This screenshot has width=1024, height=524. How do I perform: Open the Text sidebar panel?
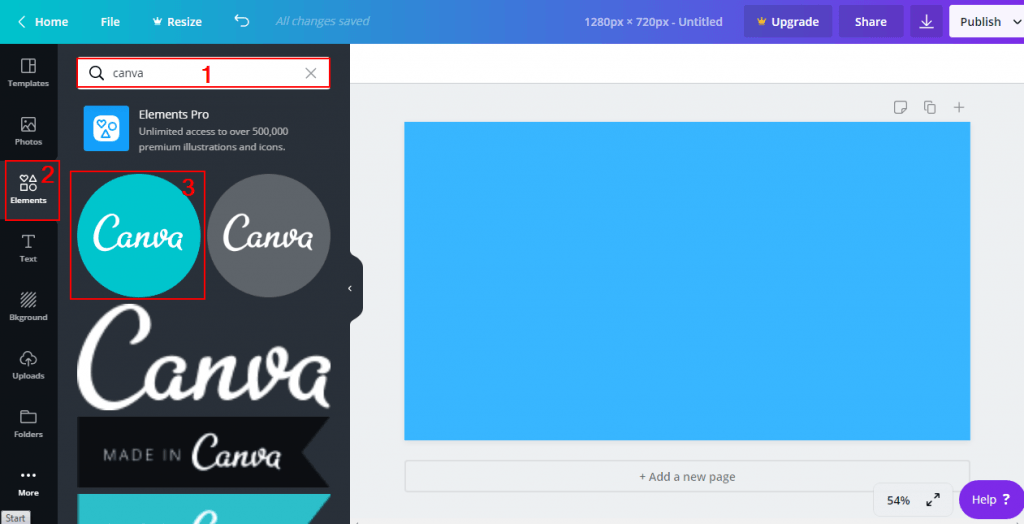(28, 248)
